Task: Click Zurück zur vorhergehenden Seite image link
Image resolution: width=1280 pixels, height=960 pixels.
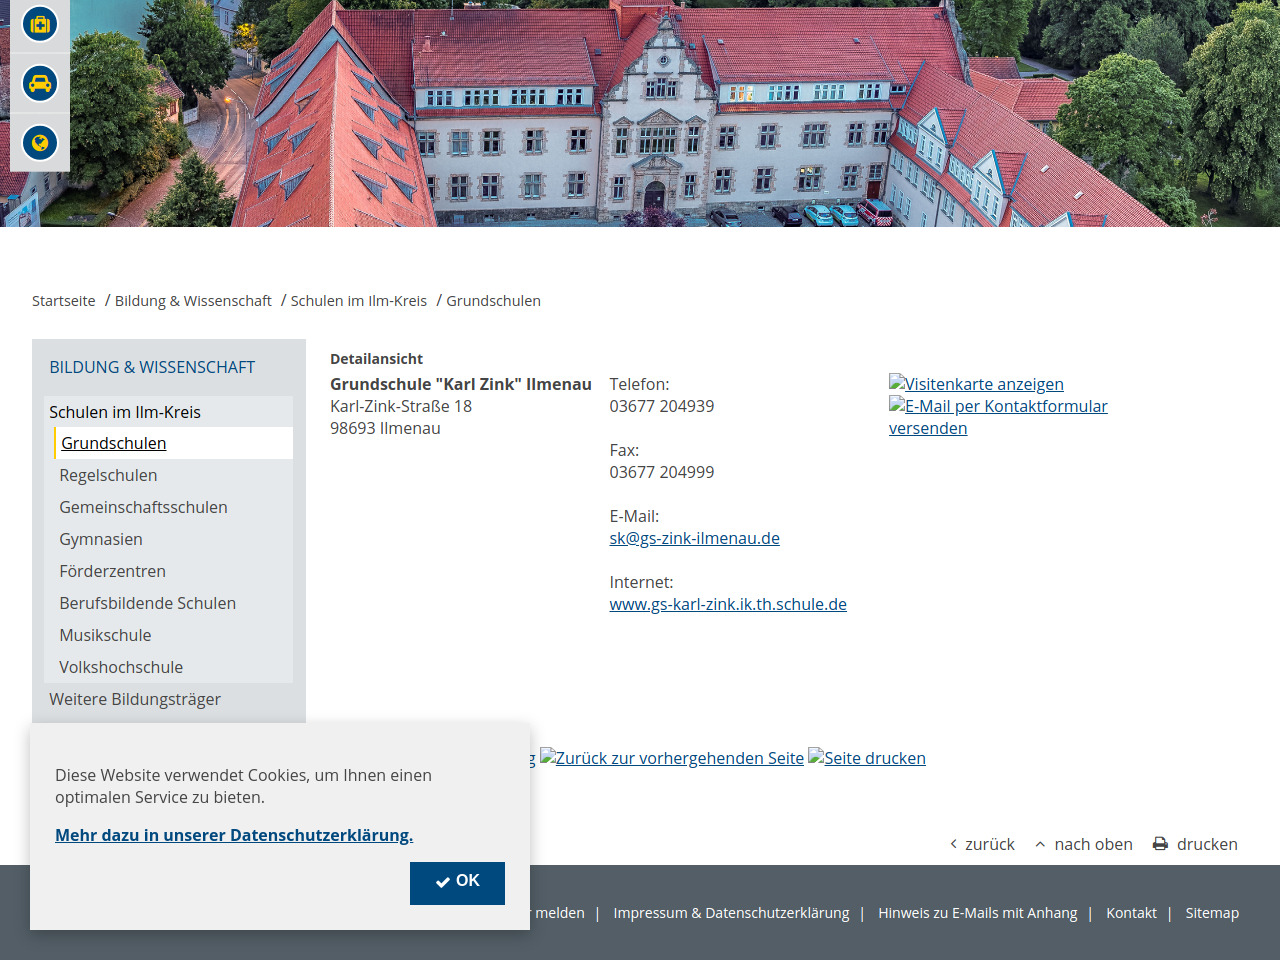Action: 672,758
